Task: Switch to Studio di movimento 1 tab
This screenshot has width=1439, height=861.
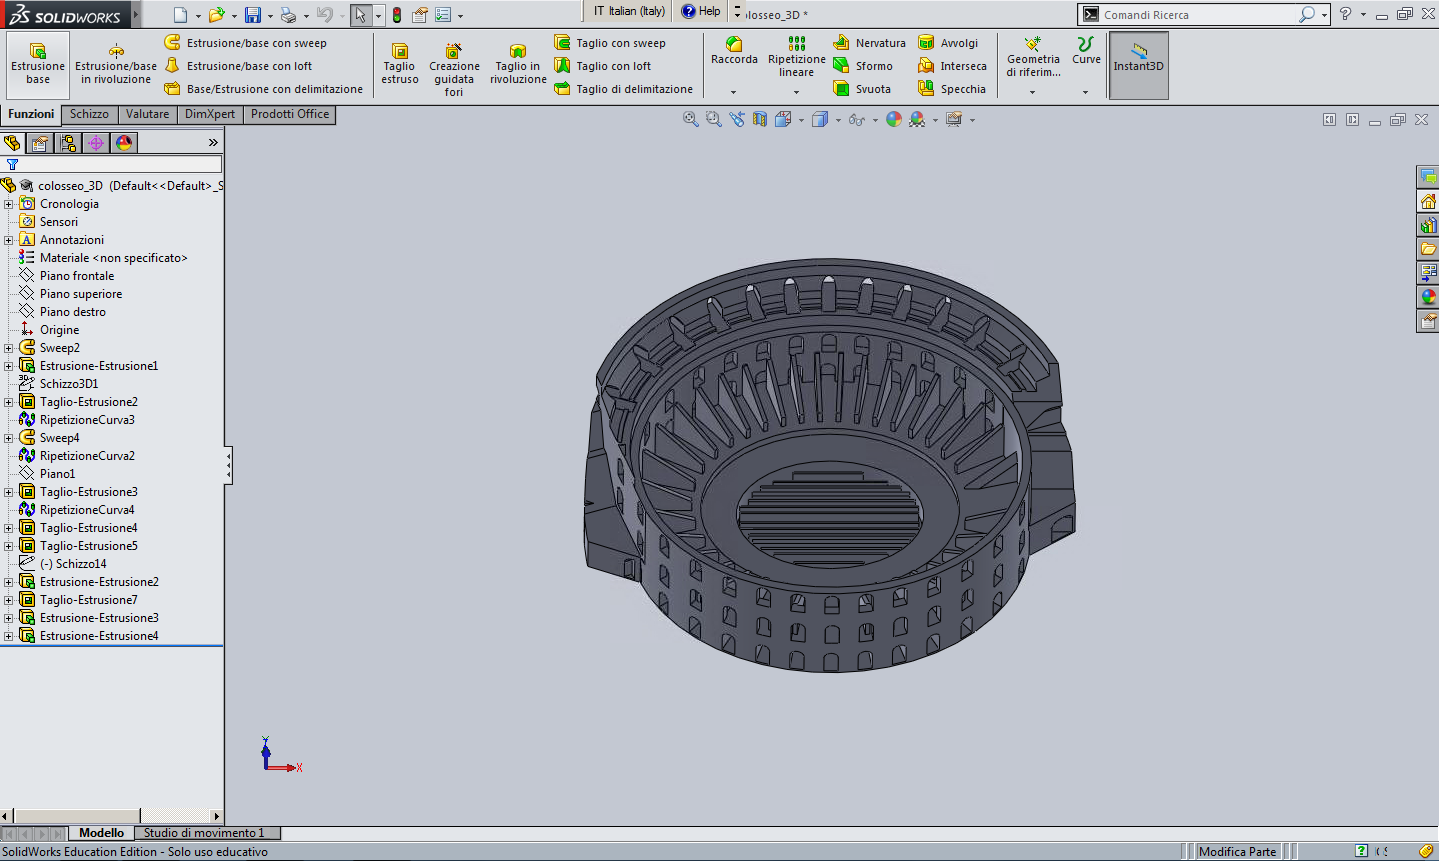Action: click(205, 833)
